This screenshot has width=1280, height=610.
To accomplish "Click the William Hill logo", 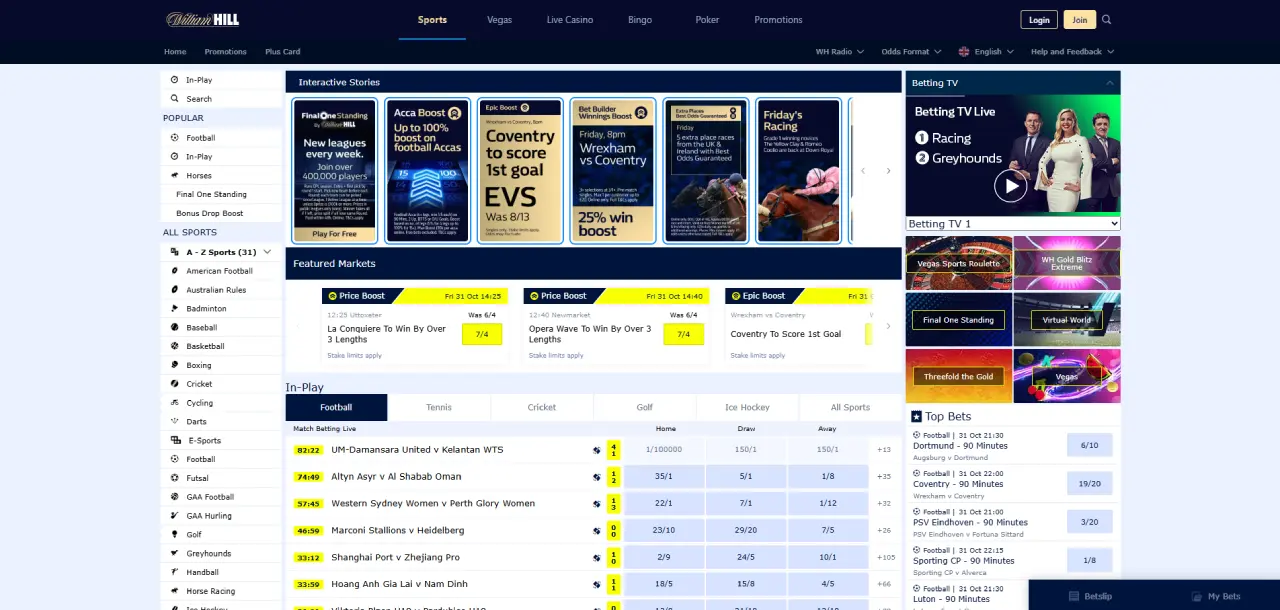I will pyautogui.click(x=202, y=20).
